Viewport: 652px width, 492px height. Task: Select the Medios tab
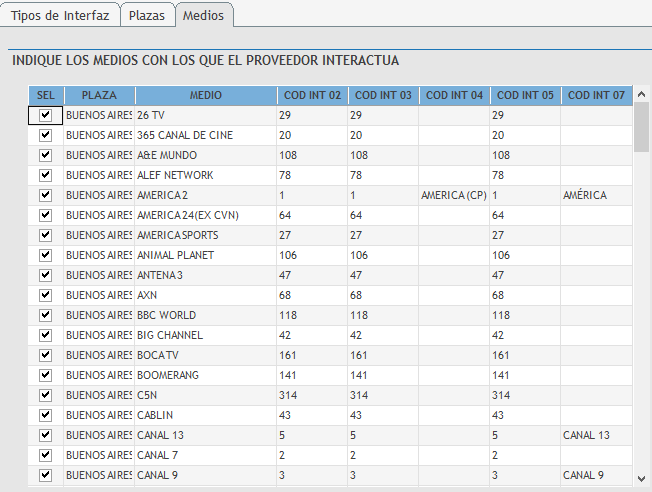(203, 16)
